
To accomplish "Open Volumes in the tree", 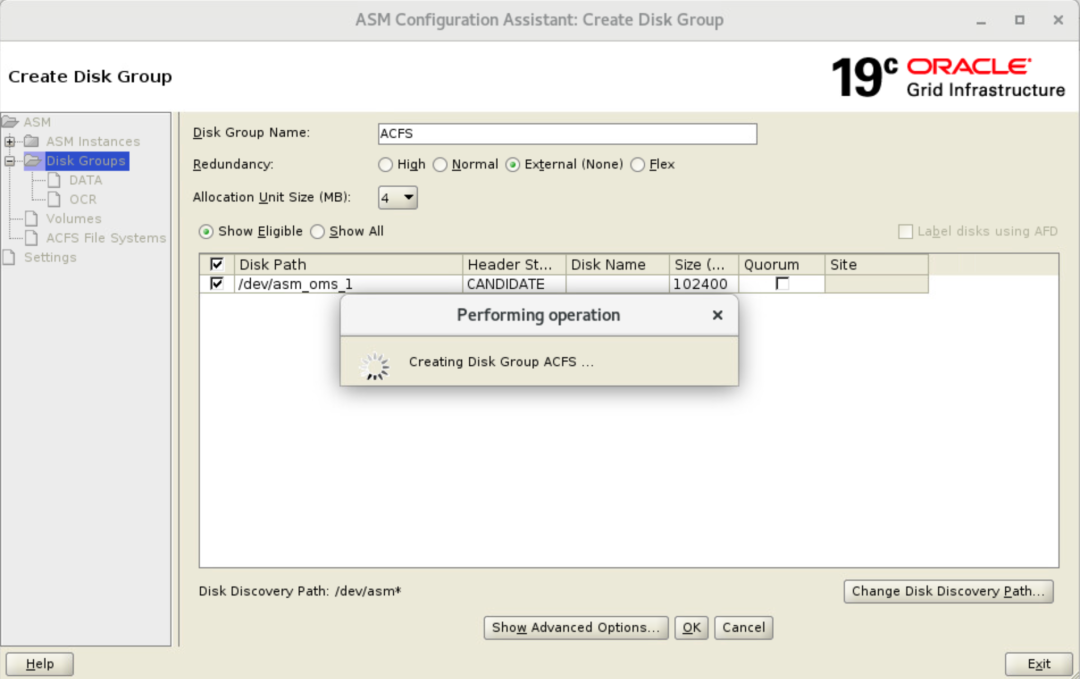I will click(74, 218).
